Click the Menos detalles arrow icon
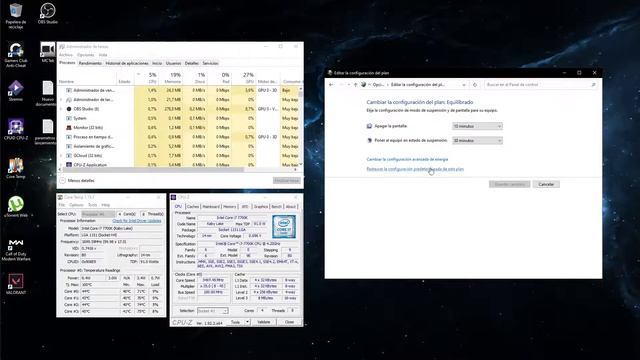The width and height of the screenshot is (640, 360). (x=62, y=180)
